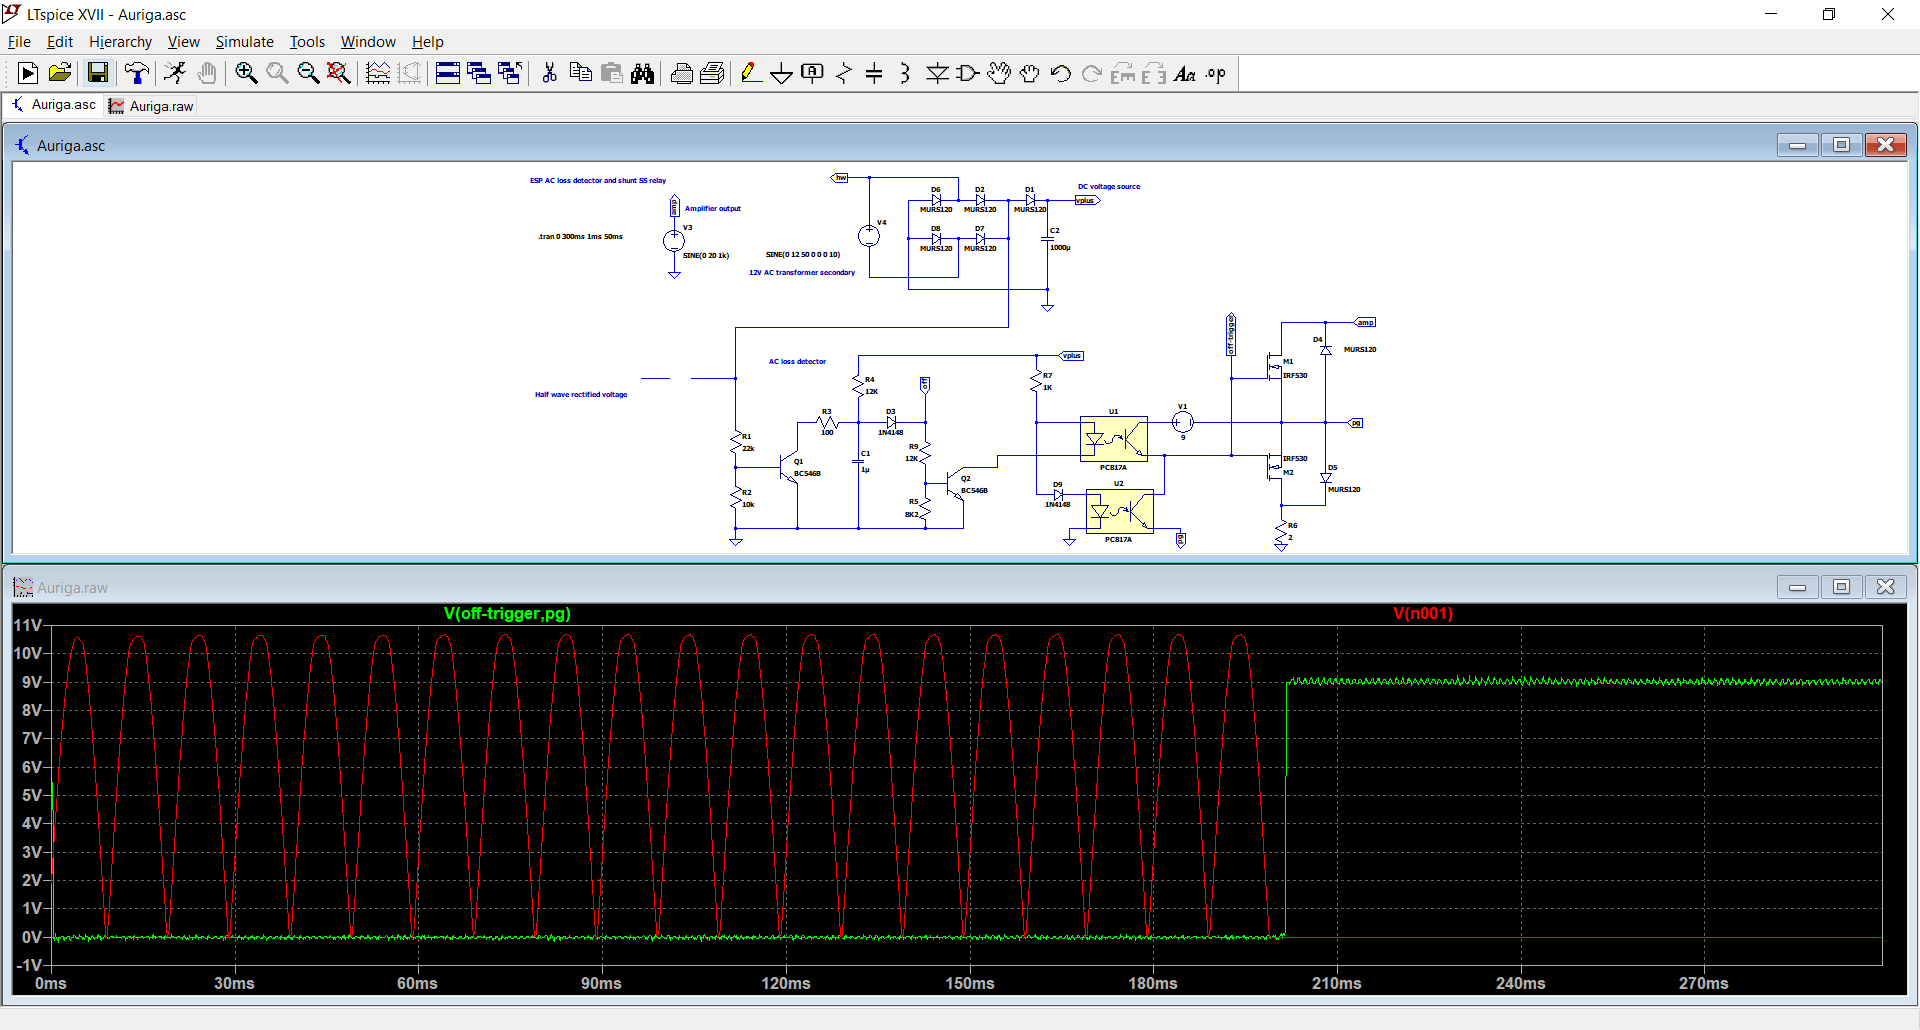Viewport: 1920px width, 1030px height.
Task: Halt the simulation with the hand icon
Action: point(207,73)
